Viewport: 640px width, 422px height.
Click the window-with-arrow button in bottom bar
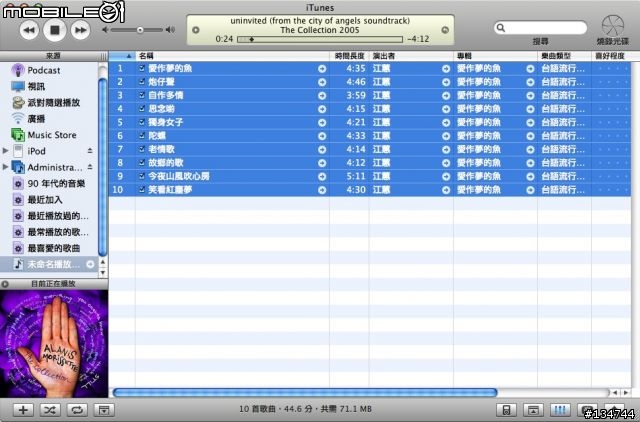click(533, 410)
